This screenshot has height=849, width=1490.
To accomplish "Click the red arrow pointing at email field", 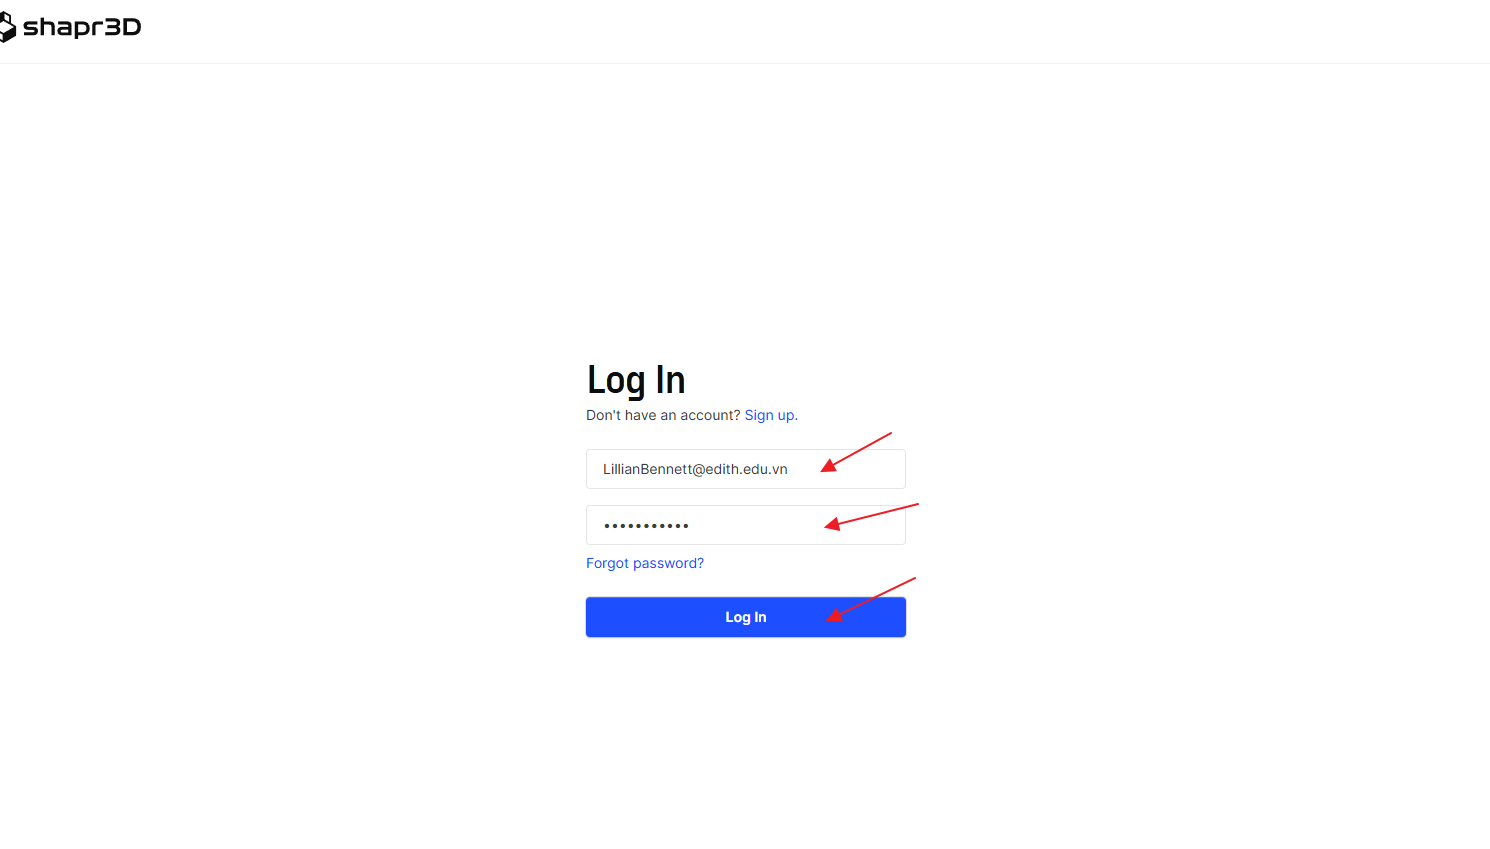I will (x=856, y=452).
